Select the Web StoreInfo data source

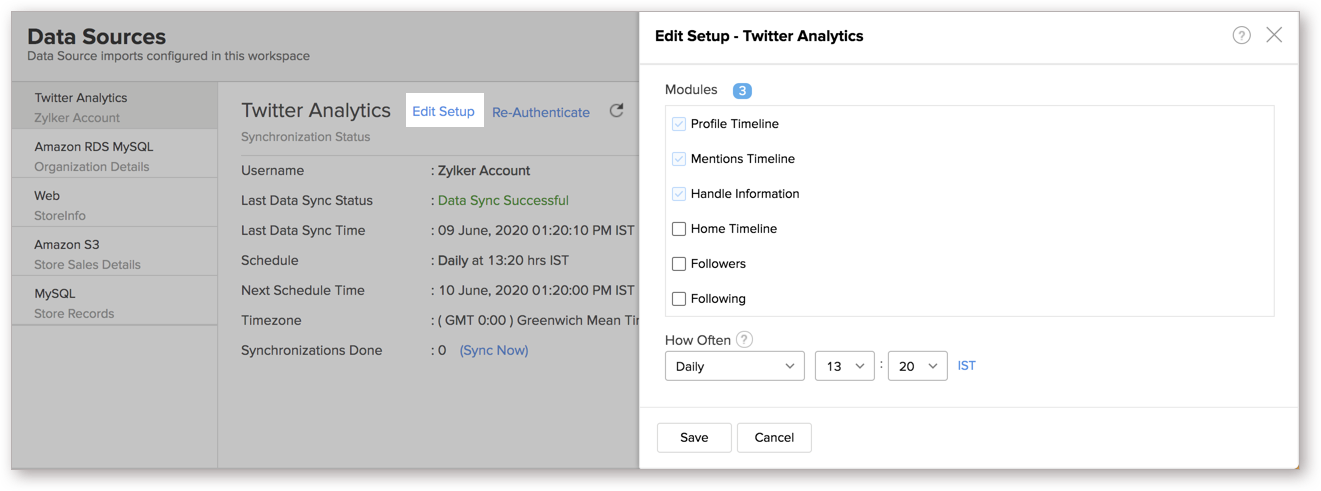click(114, 205)
